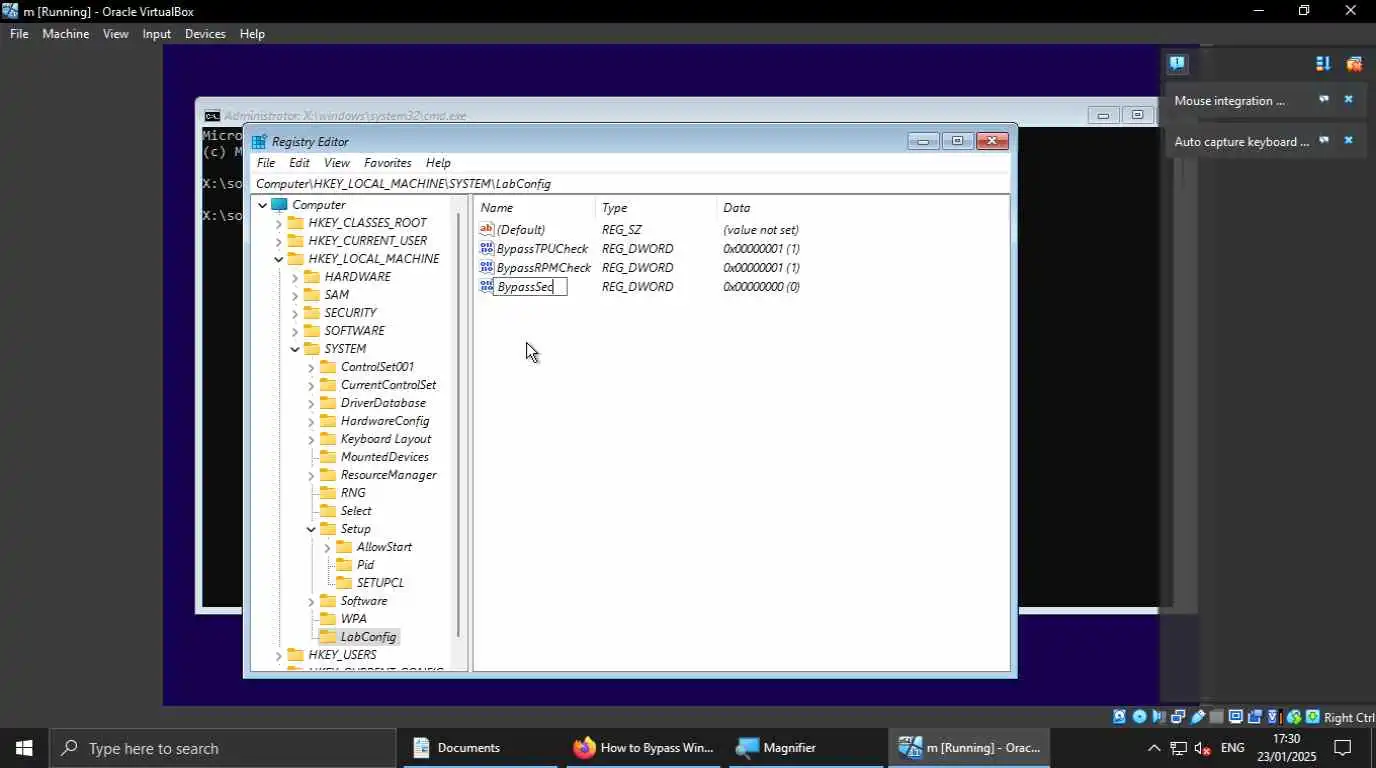Screen dimensions: 1376x768
Task: Select the BypassTPUCheck value name
Action: [542, 248]
